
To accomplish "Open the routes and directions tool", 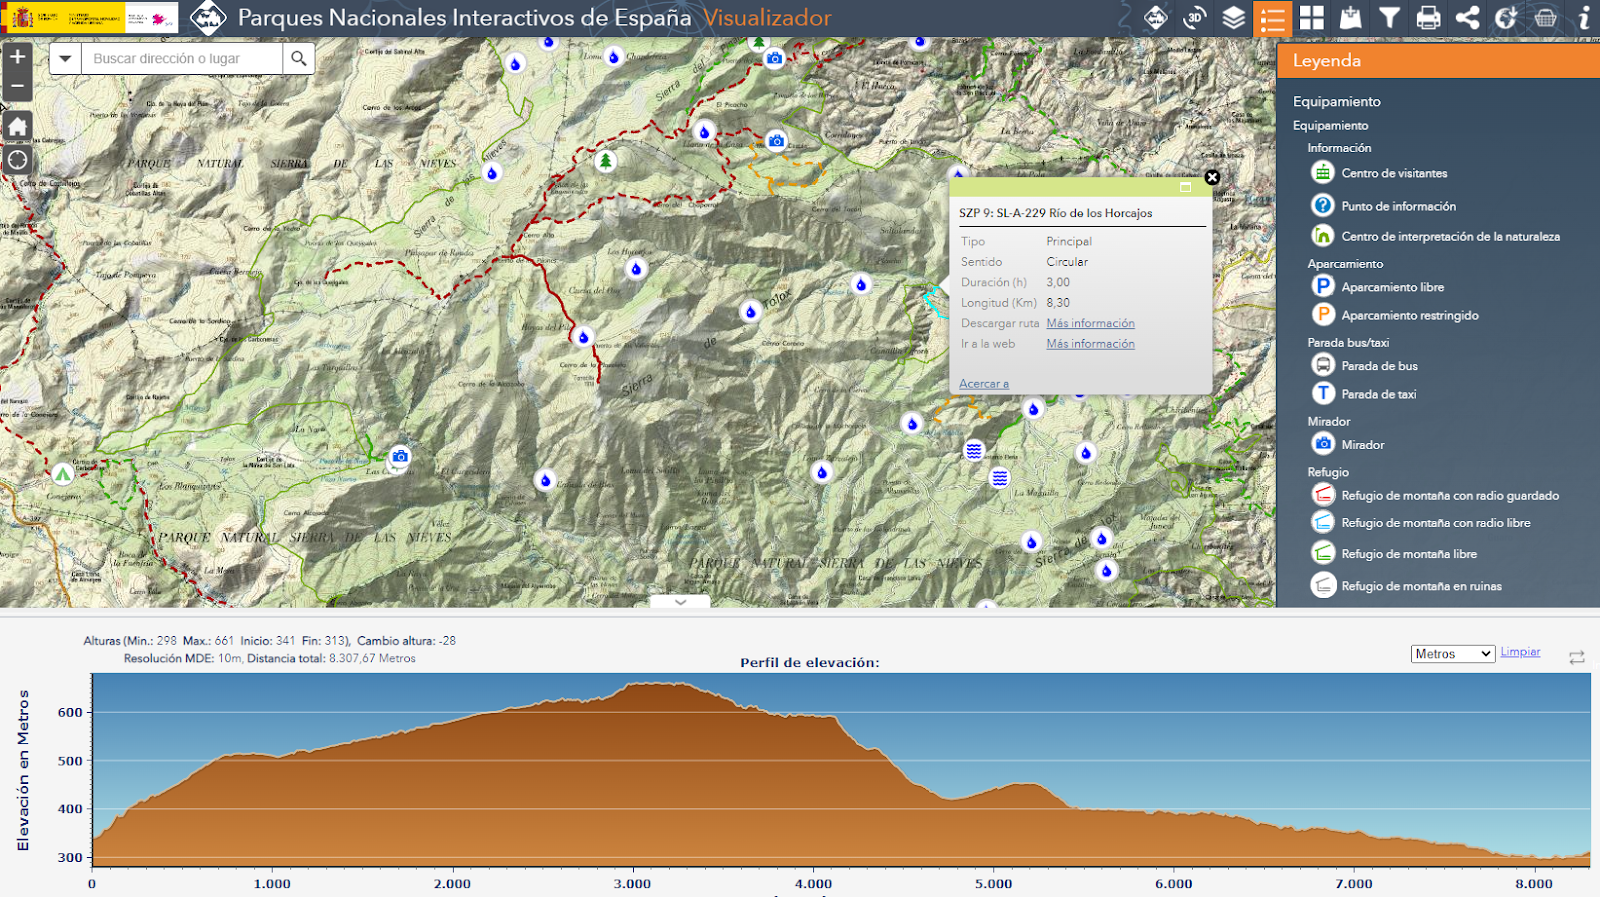I will click(x=1156, y=18).
